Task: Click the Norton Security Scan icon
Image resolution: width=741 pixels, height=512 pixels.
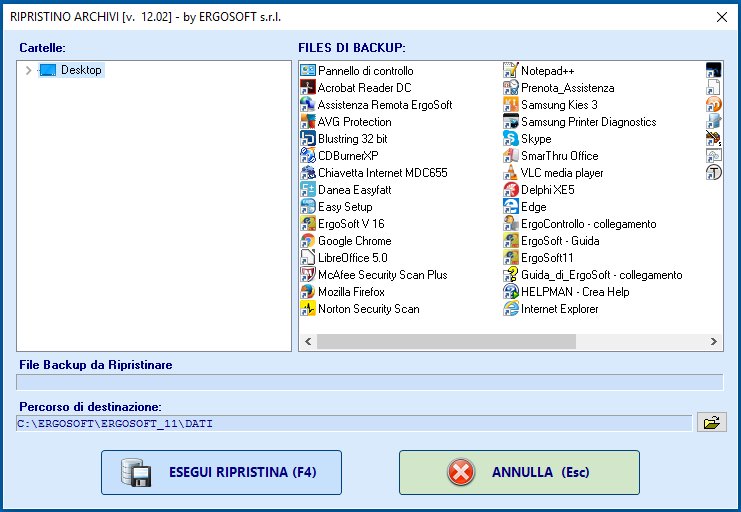Action: pos(308,309)
